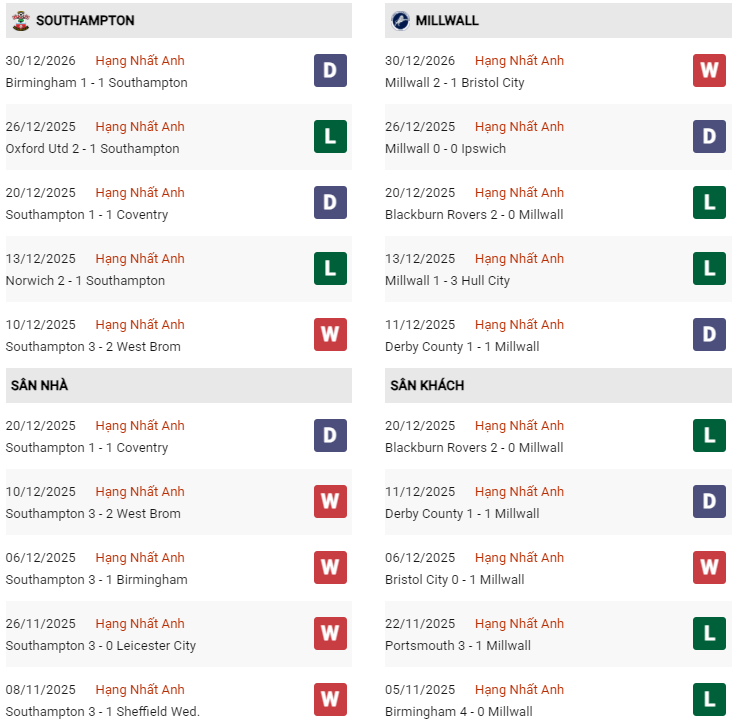Click the Millwall club crest icon
Image resolution: width=736 pixels, height=727 pixels.
point(399,20)
